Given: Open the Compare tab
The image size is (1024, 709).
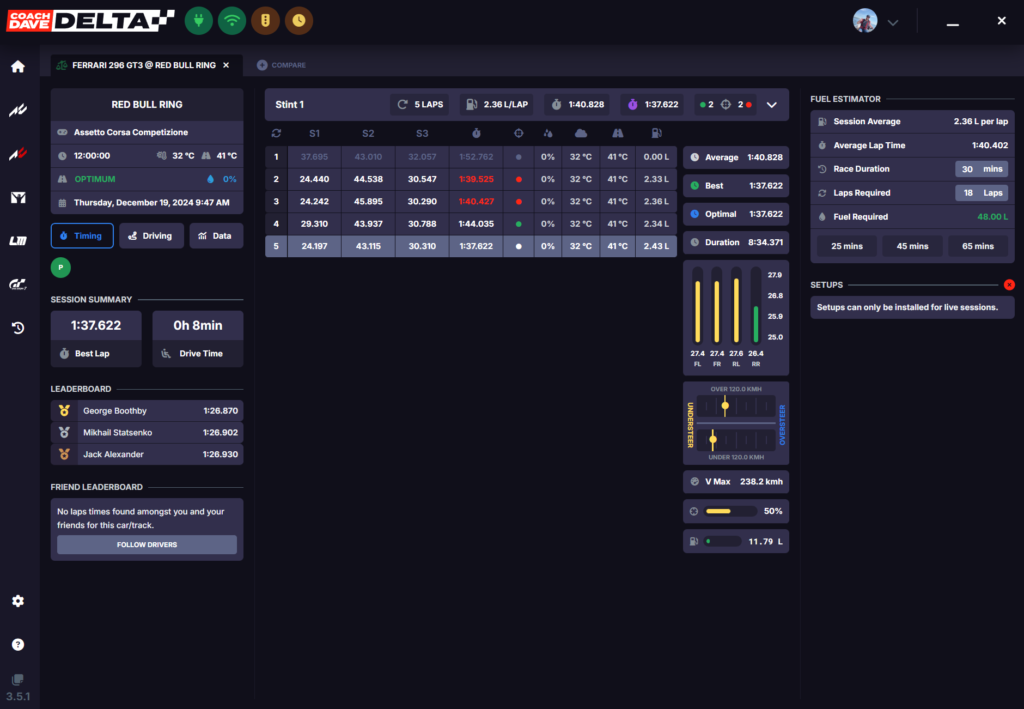Looking at the screenshot, I should point(282,65).
